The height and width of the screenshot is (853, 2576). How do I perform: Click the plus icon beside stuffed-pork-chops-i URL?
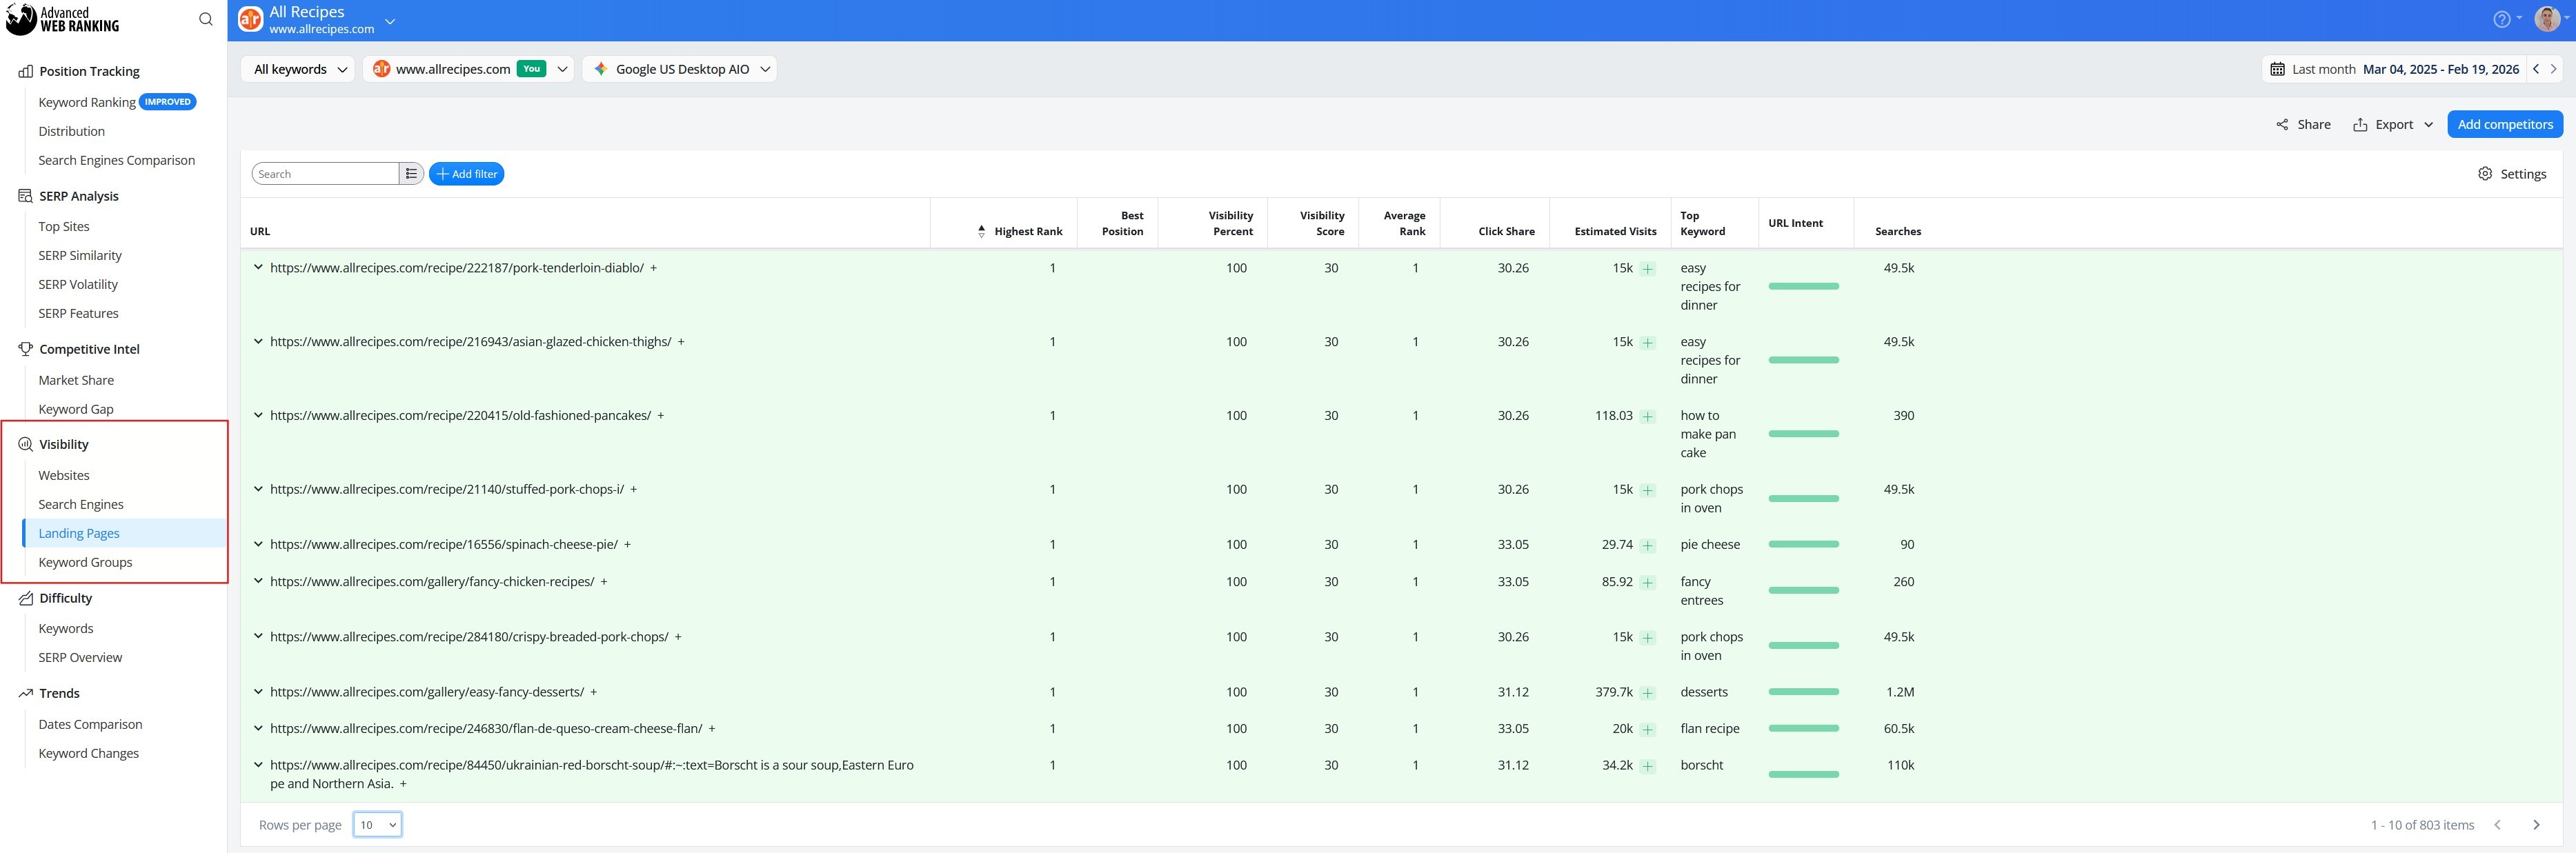tap(634, 490)
